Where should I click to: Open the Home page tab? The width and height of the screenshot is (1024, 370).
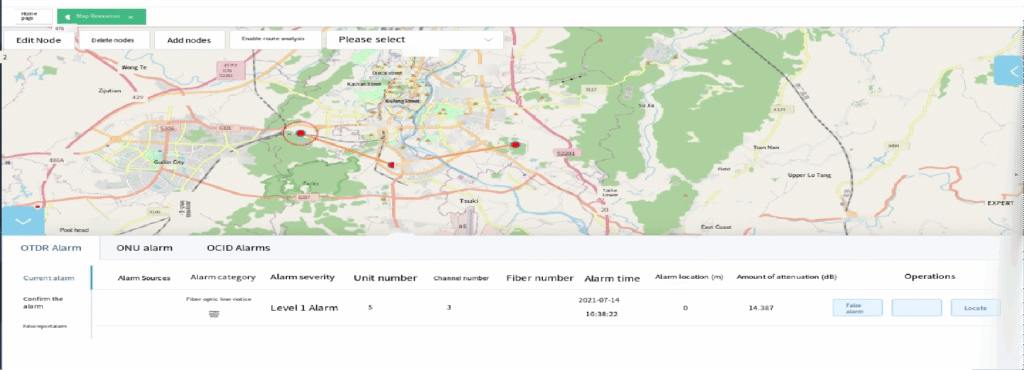pyautogui.click(x=33, y=16)
